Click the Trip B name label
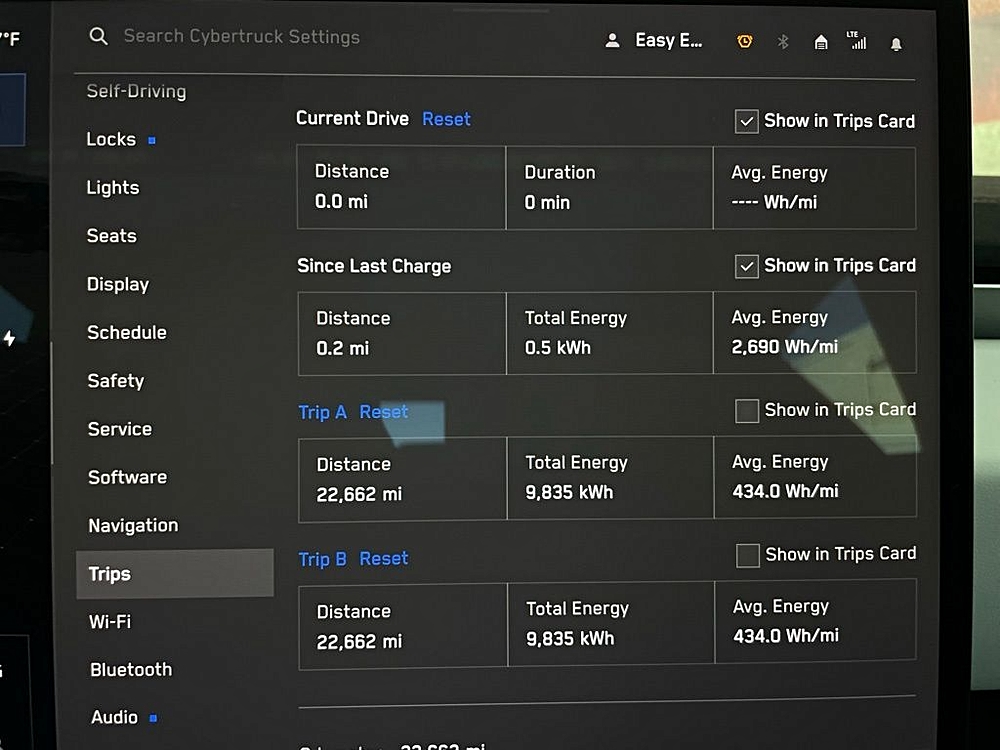The height and width of the screenshot is (750, 1000). (322, 559)
